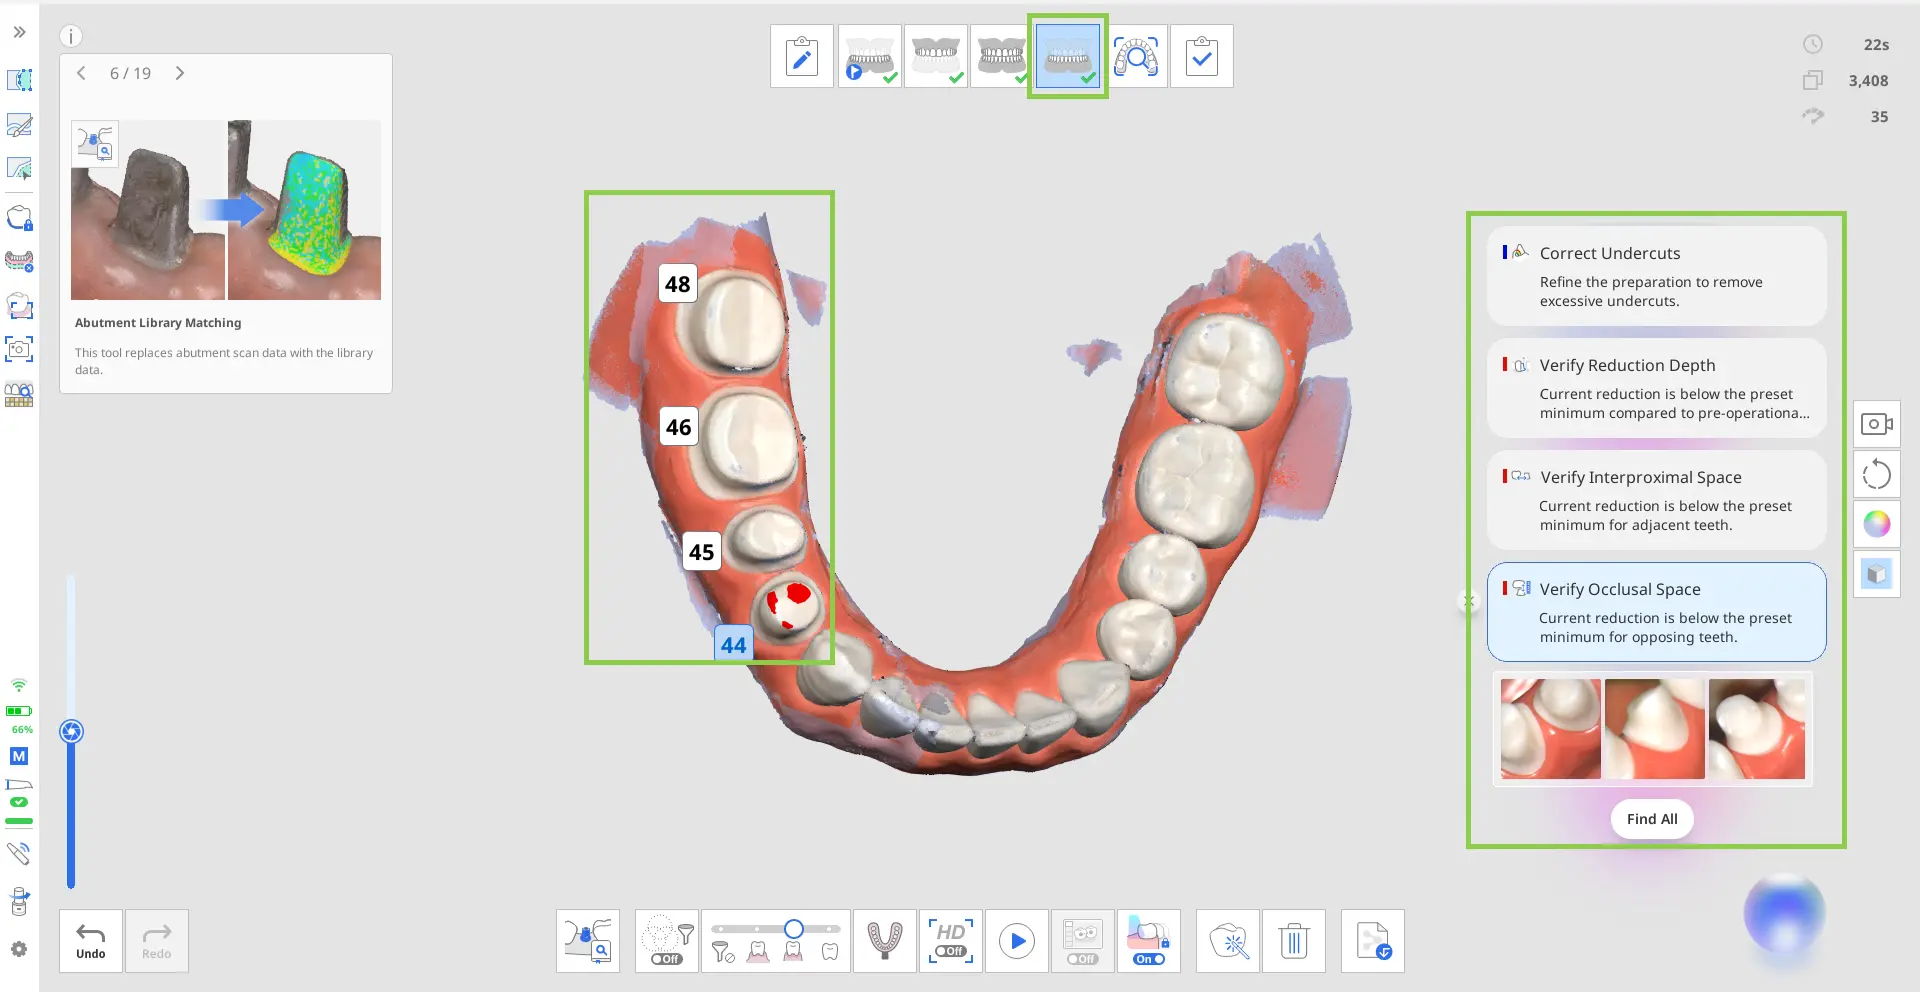This screenshot has height=992, width=1920.
Task: Click Undo
Action: pos(91,941)
